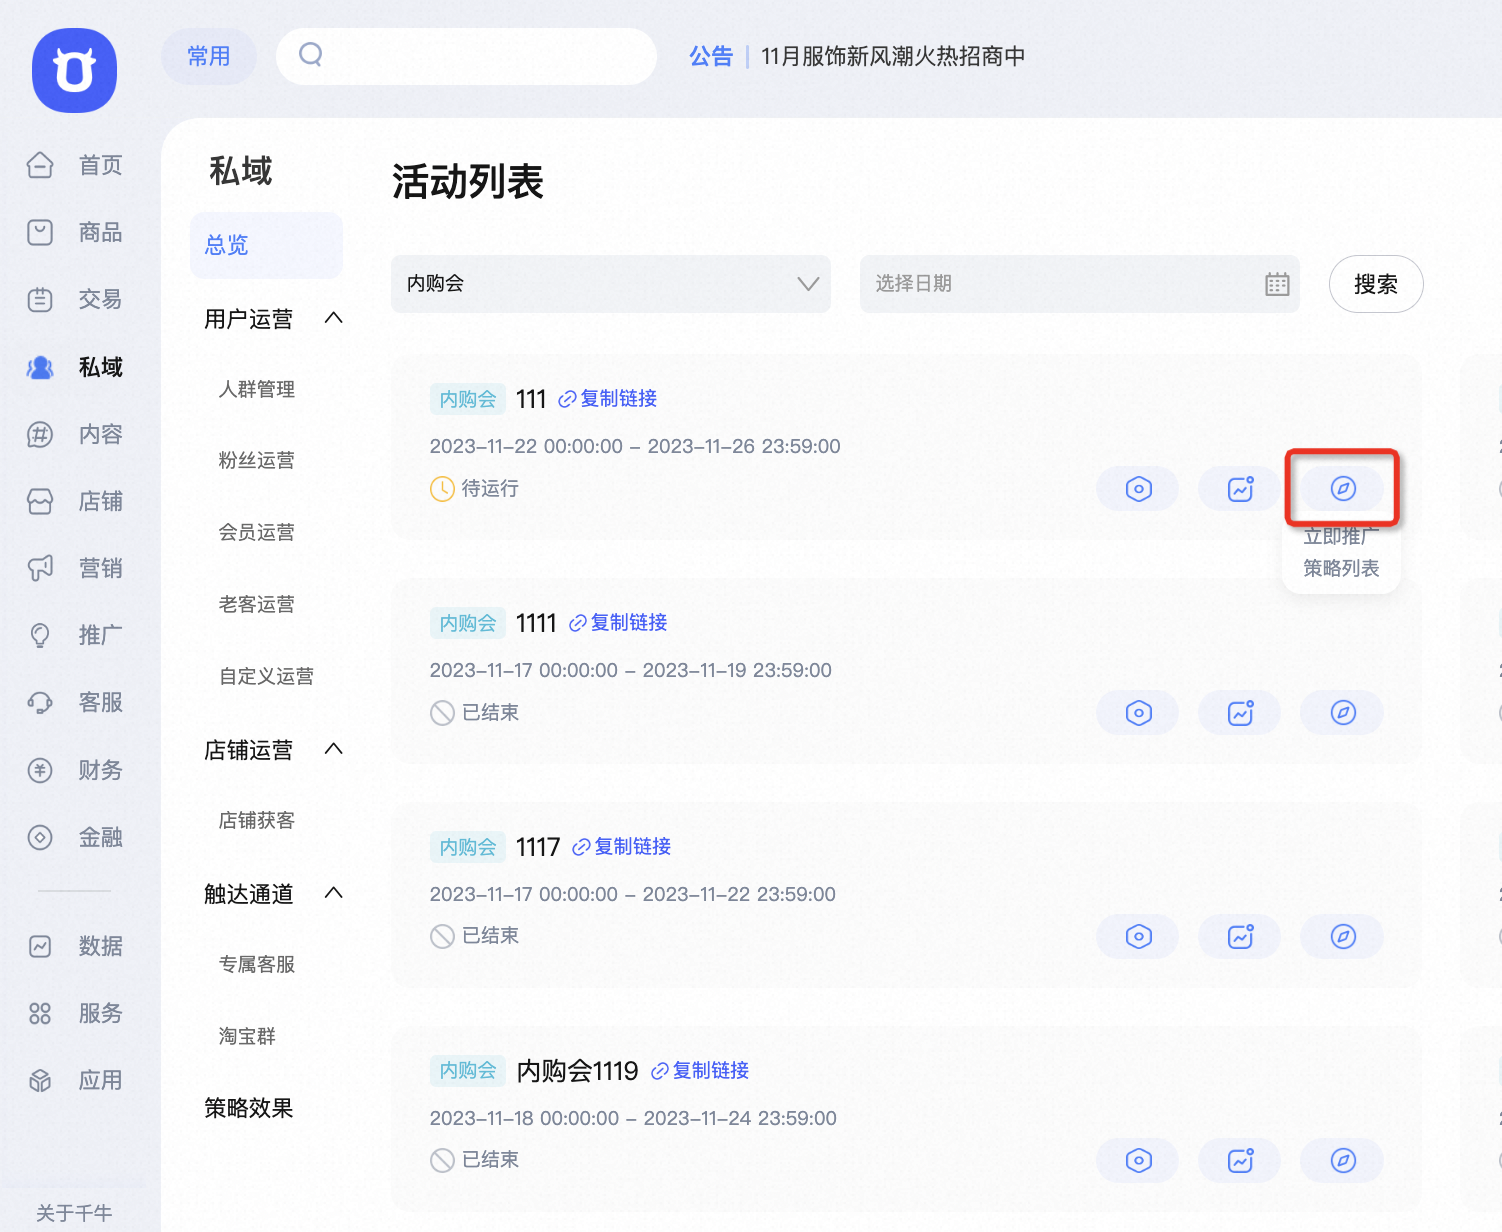Choose 策略列表 from popup menu
Screen dimensions: 1502x1232
coord(1341,568)
